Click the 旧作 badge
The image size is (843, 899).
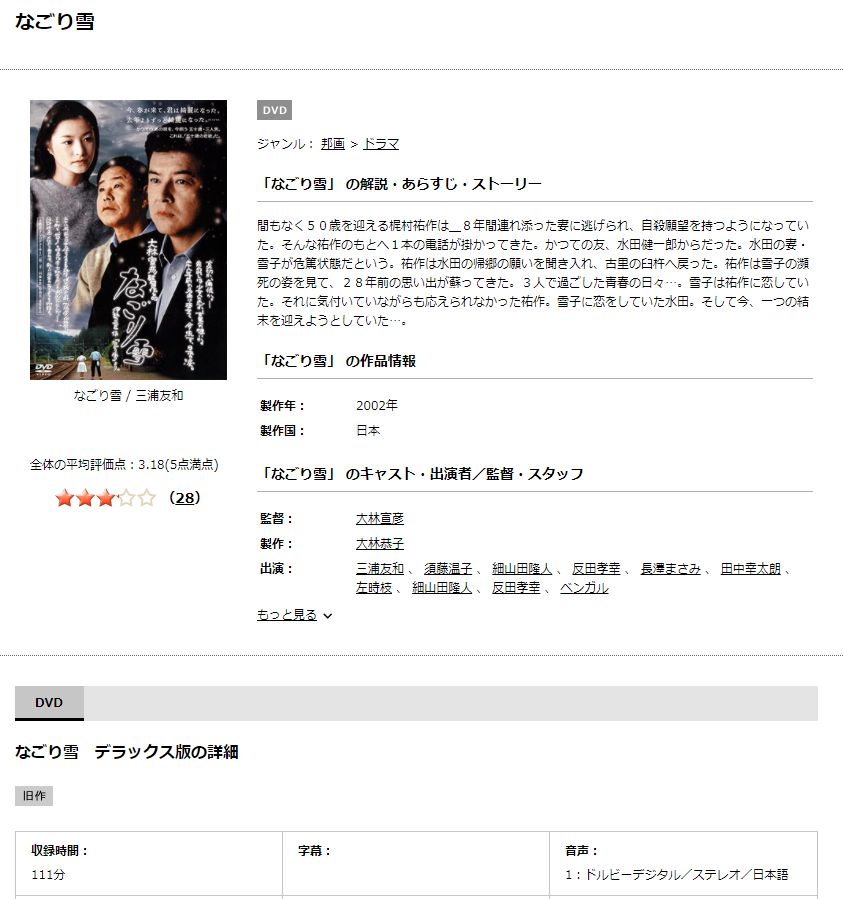click(34, 796)
